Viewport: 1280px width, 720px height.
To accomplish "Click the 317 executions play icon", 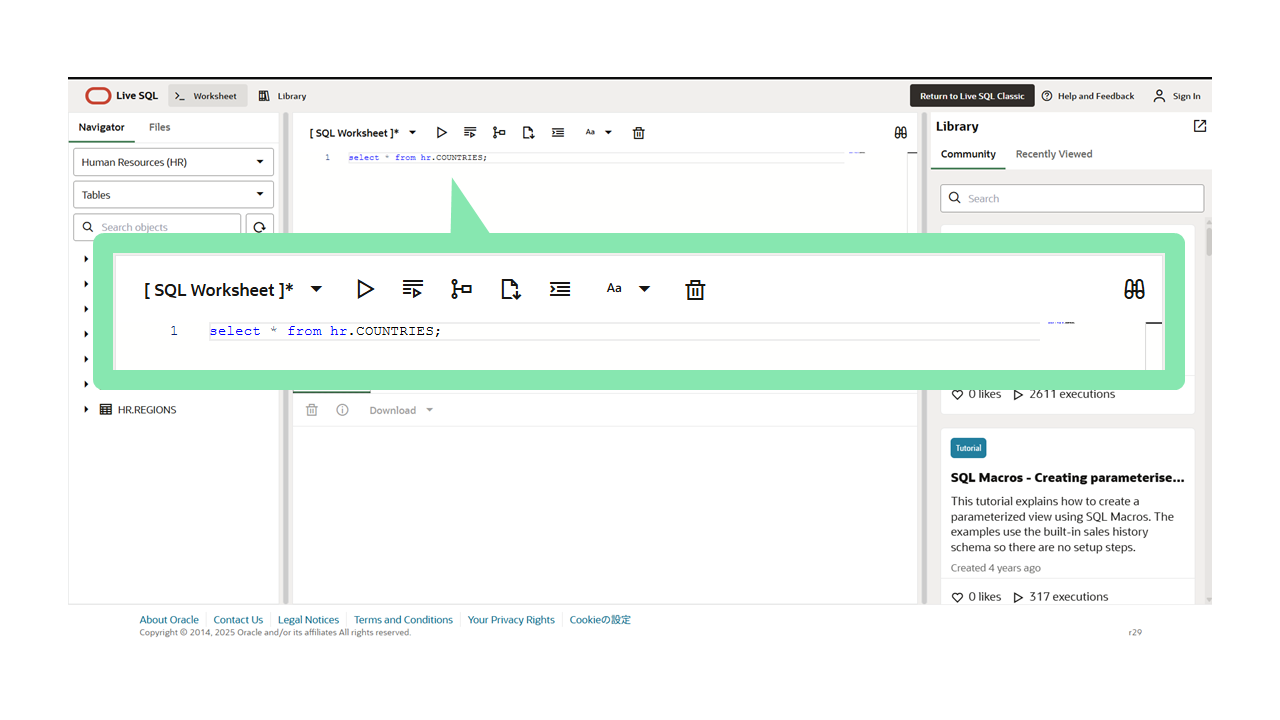I will click(1018, 597).
